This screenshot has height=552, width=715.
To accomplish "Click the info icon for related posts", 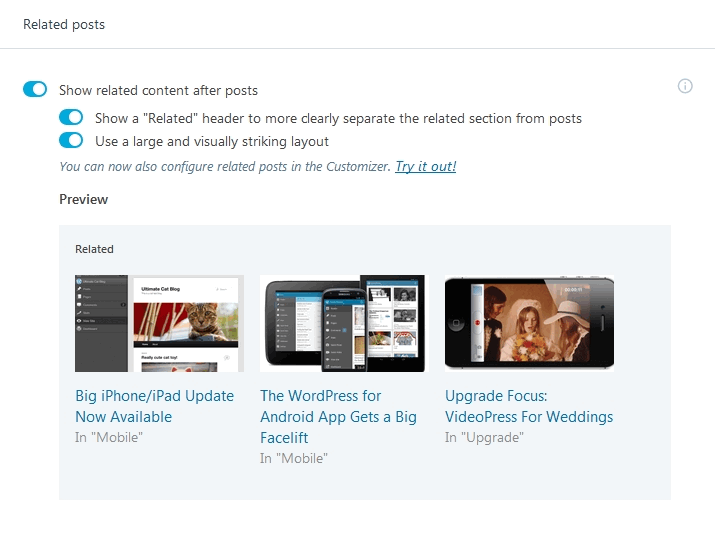I will point(684,86).
